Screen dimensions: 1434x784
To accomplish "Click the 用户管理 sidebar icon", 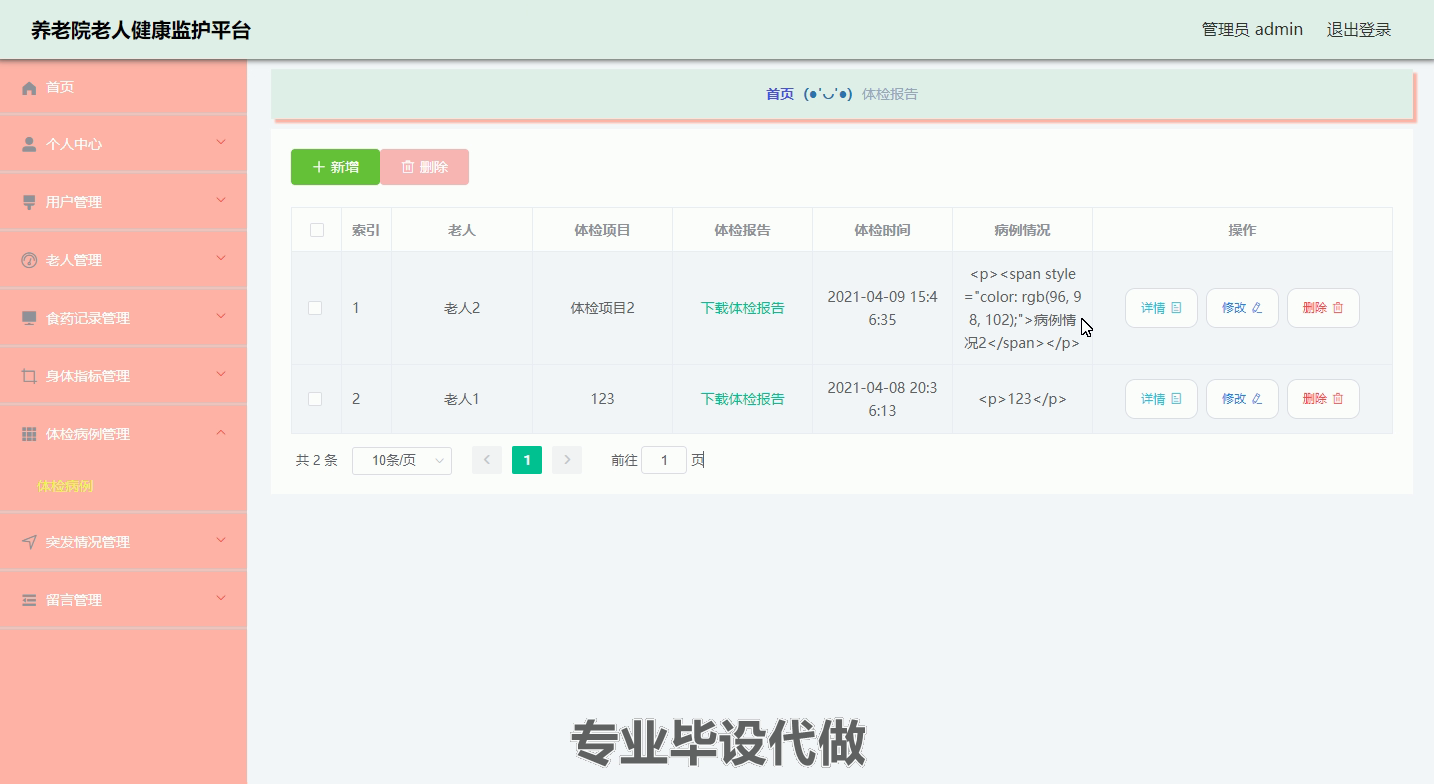I will click(29, 202).
